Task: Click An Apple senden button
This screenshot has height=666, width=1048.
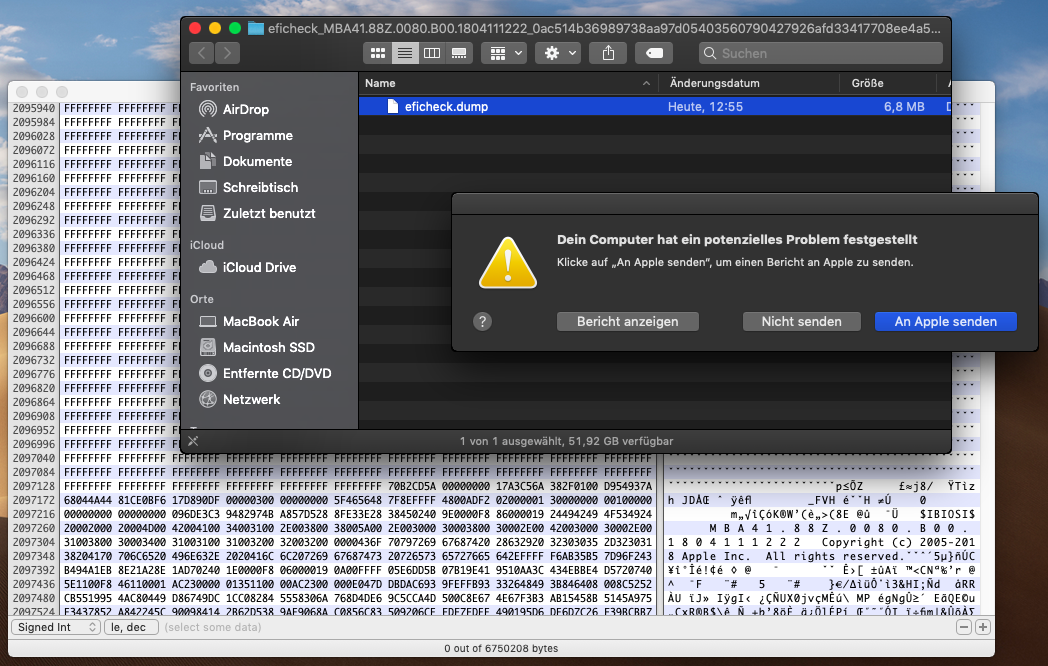Action: point(946,322)
